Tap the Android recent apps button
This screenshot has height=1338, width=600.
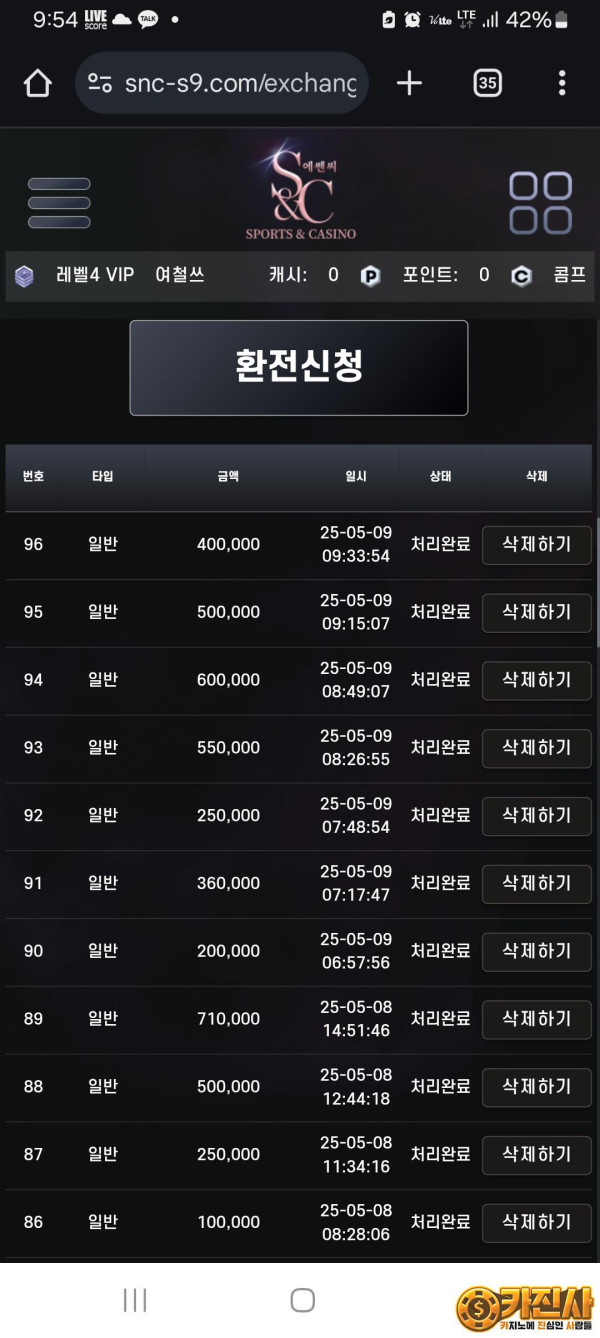coord(135,1300)
